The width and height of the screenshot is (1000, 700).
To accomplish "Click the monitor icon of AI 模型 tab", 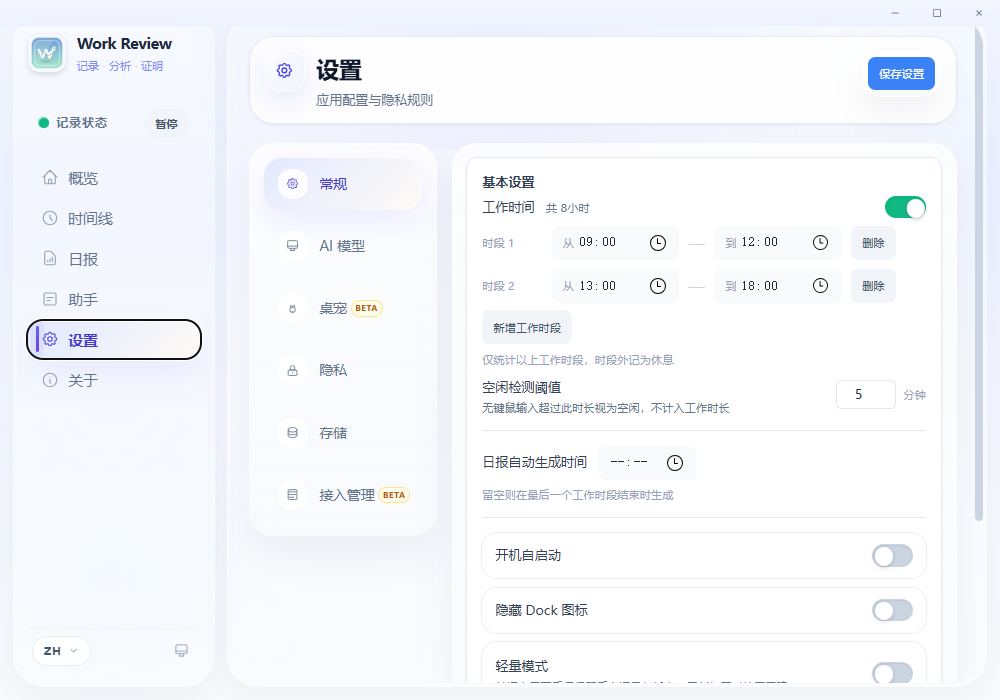I will point(293,245).
